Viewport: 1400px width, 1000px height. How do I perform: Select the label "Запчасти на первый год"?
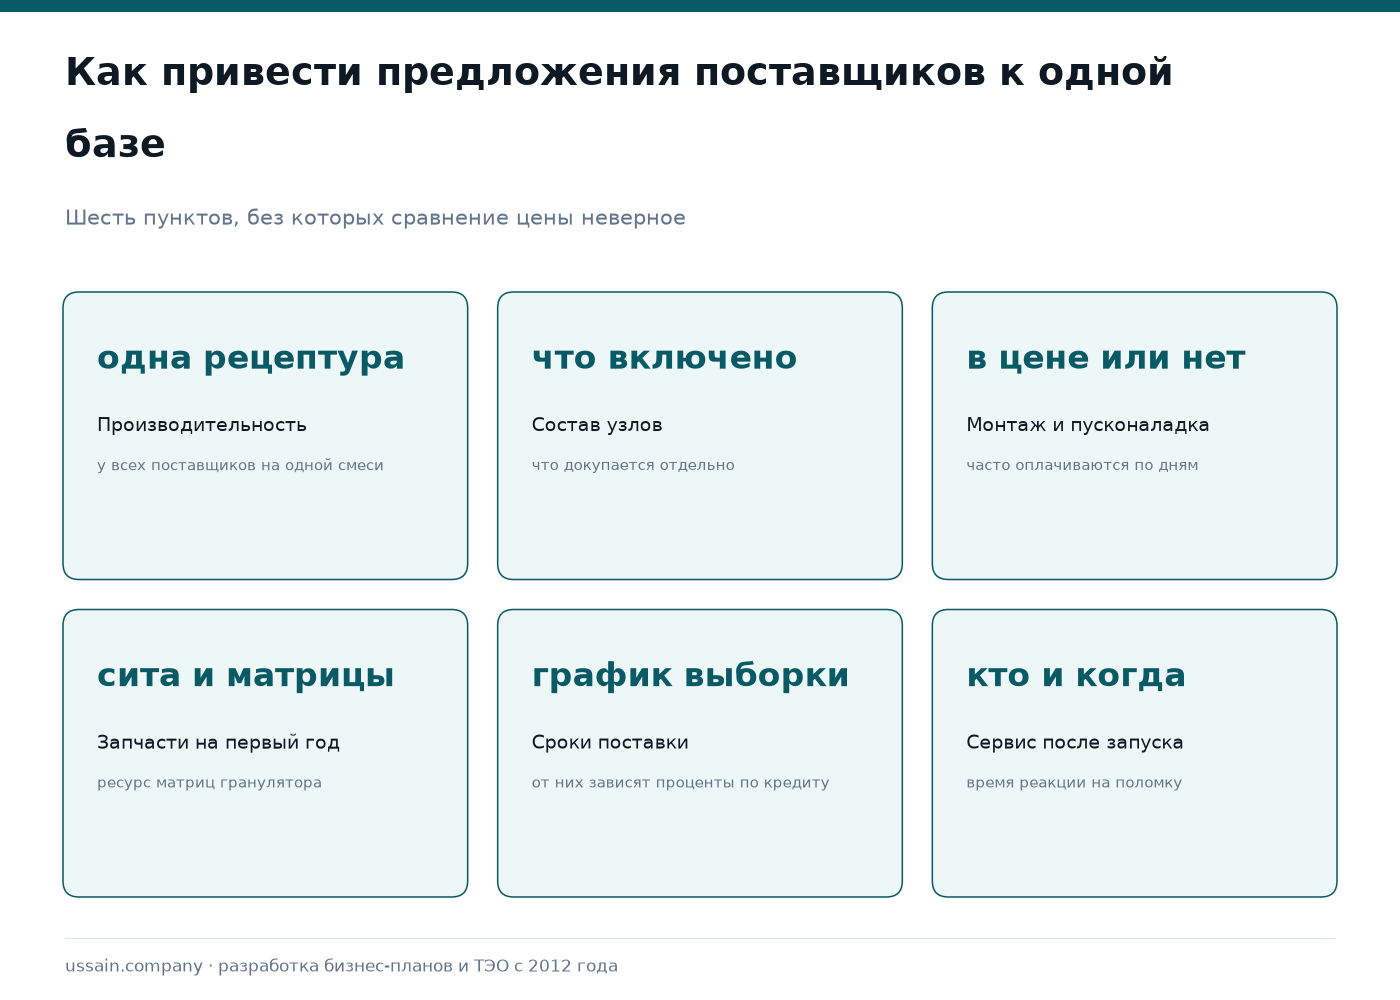[218, 743]
